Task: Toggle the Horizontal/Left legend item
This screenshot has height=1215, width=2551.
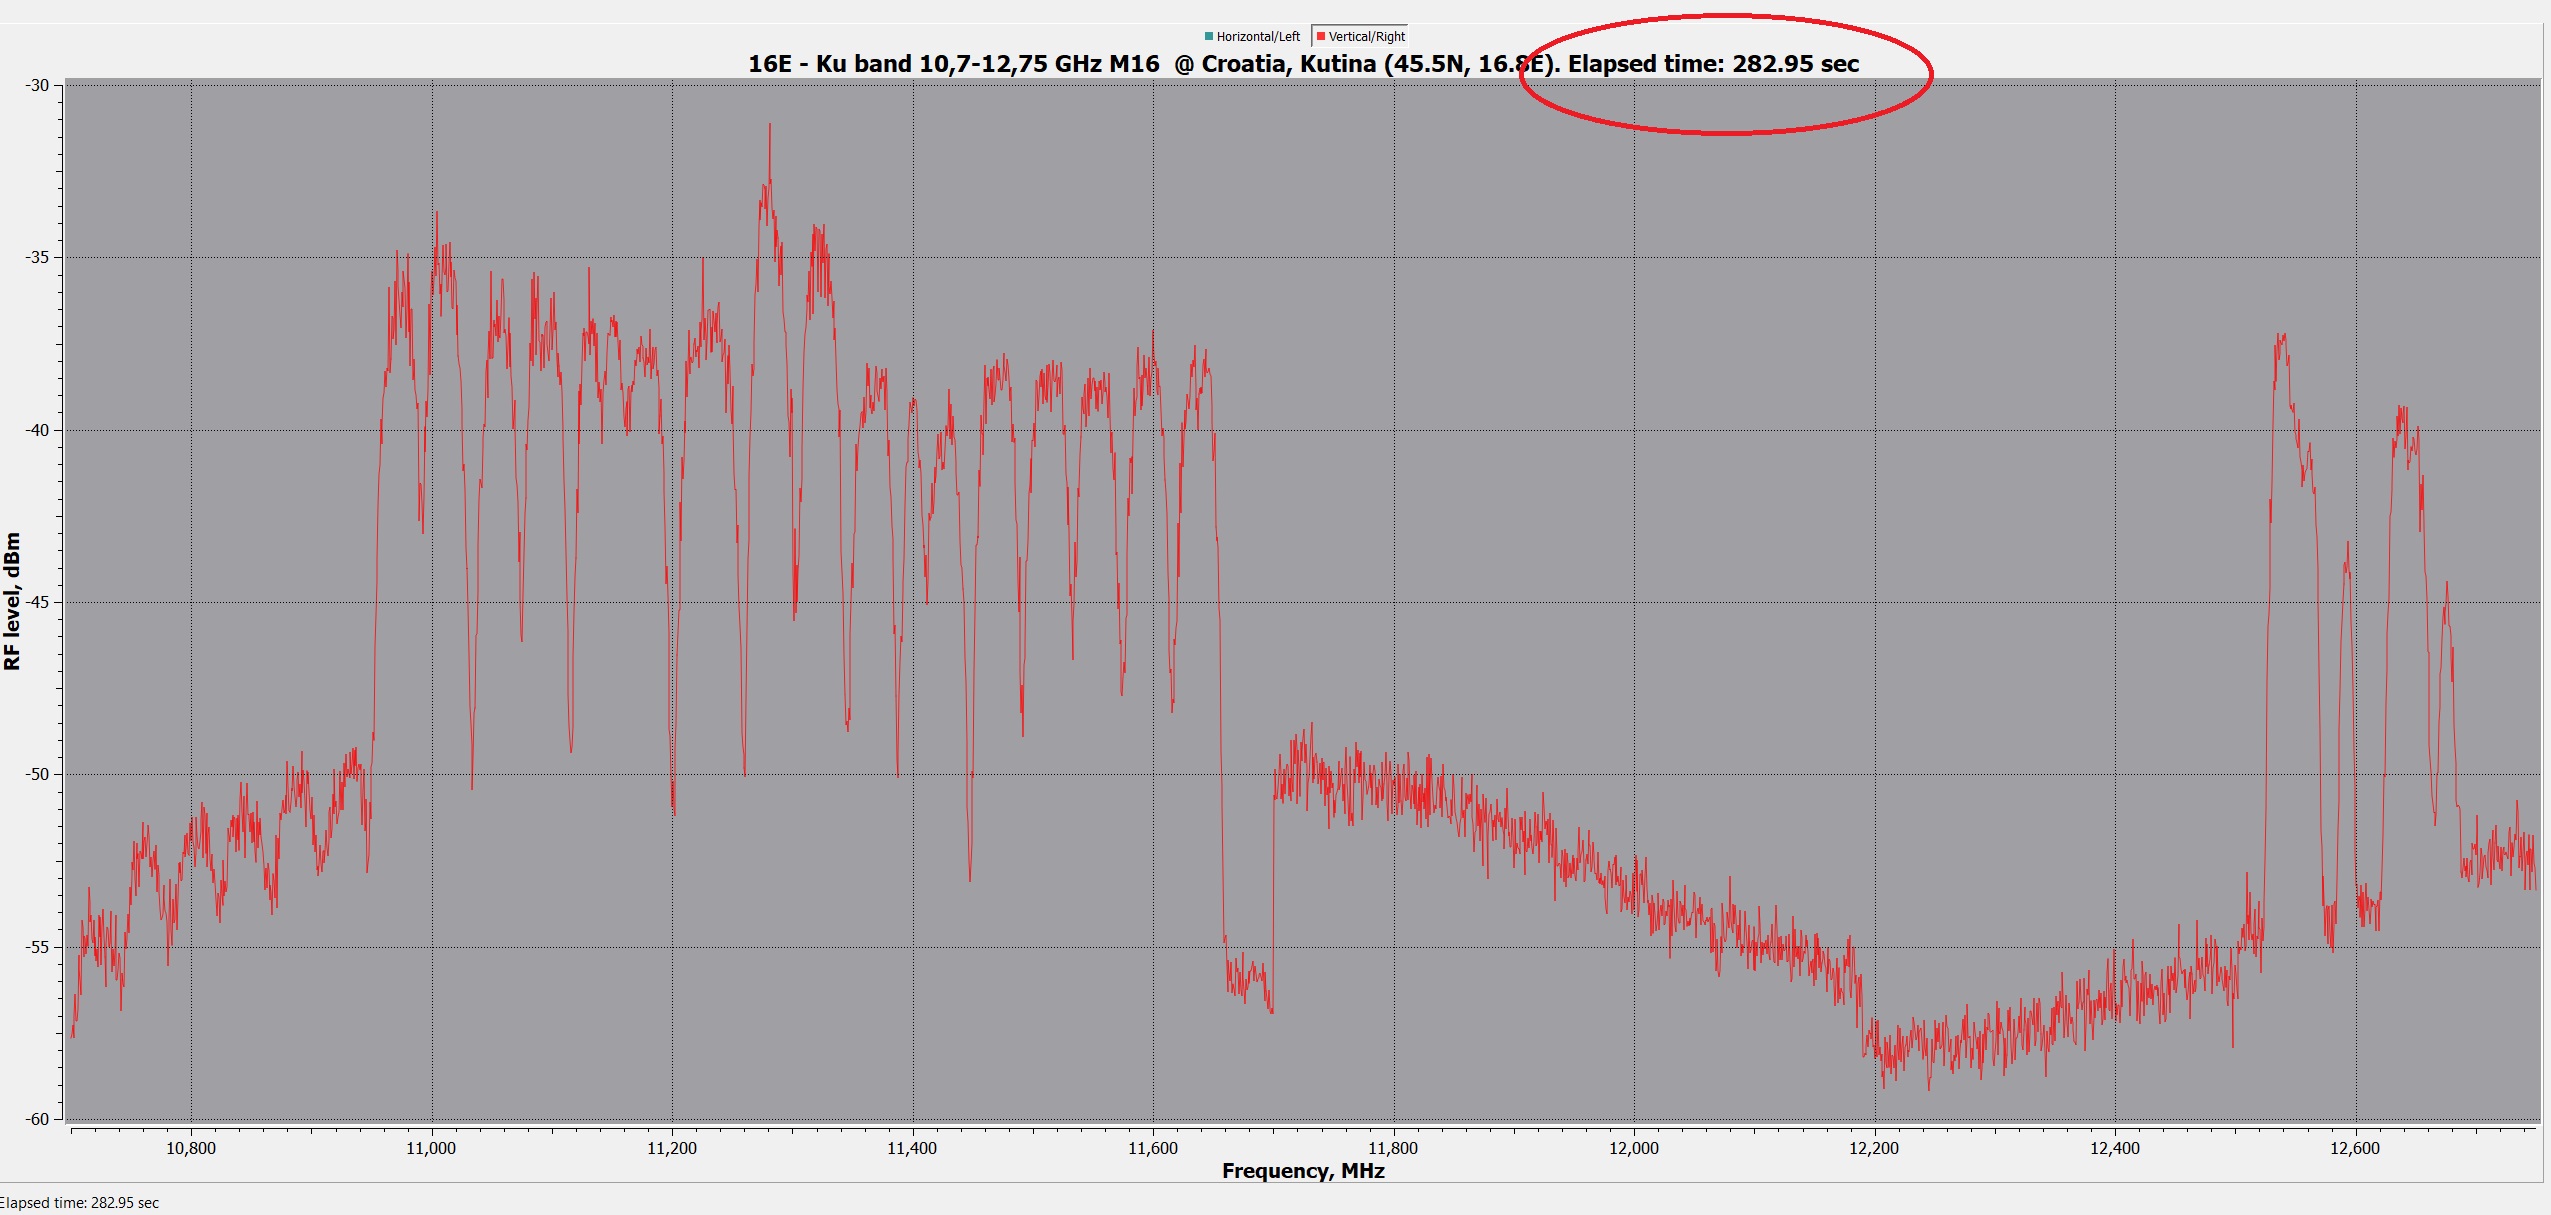Action: (1257, 36)
